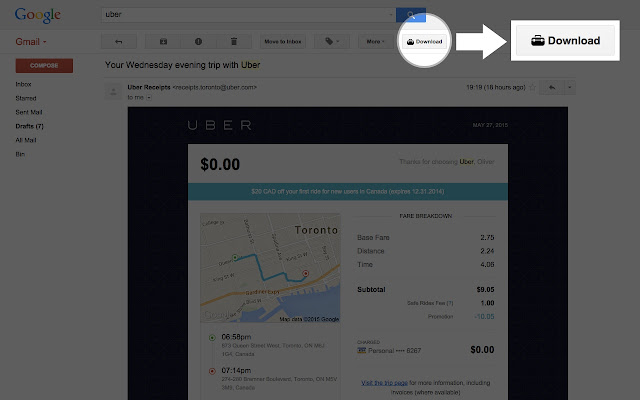Click the Uber Receipts sender name
Screen dimensions: 640x400
coord(149,87)
